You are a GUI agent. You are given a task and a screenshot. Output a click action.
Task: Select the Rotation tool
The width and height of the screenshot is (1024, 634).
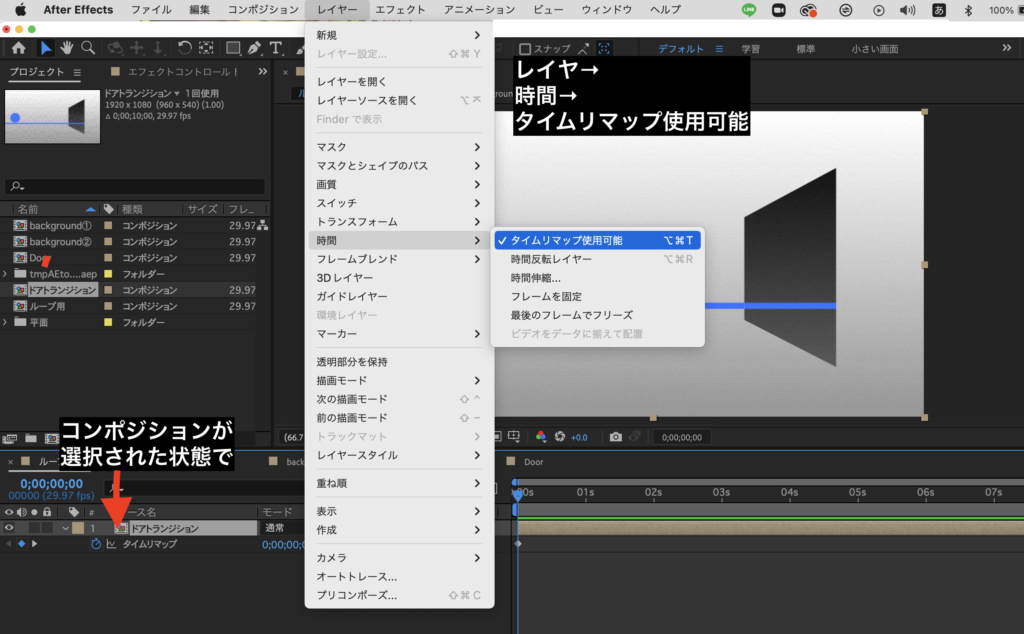[185, 48]
